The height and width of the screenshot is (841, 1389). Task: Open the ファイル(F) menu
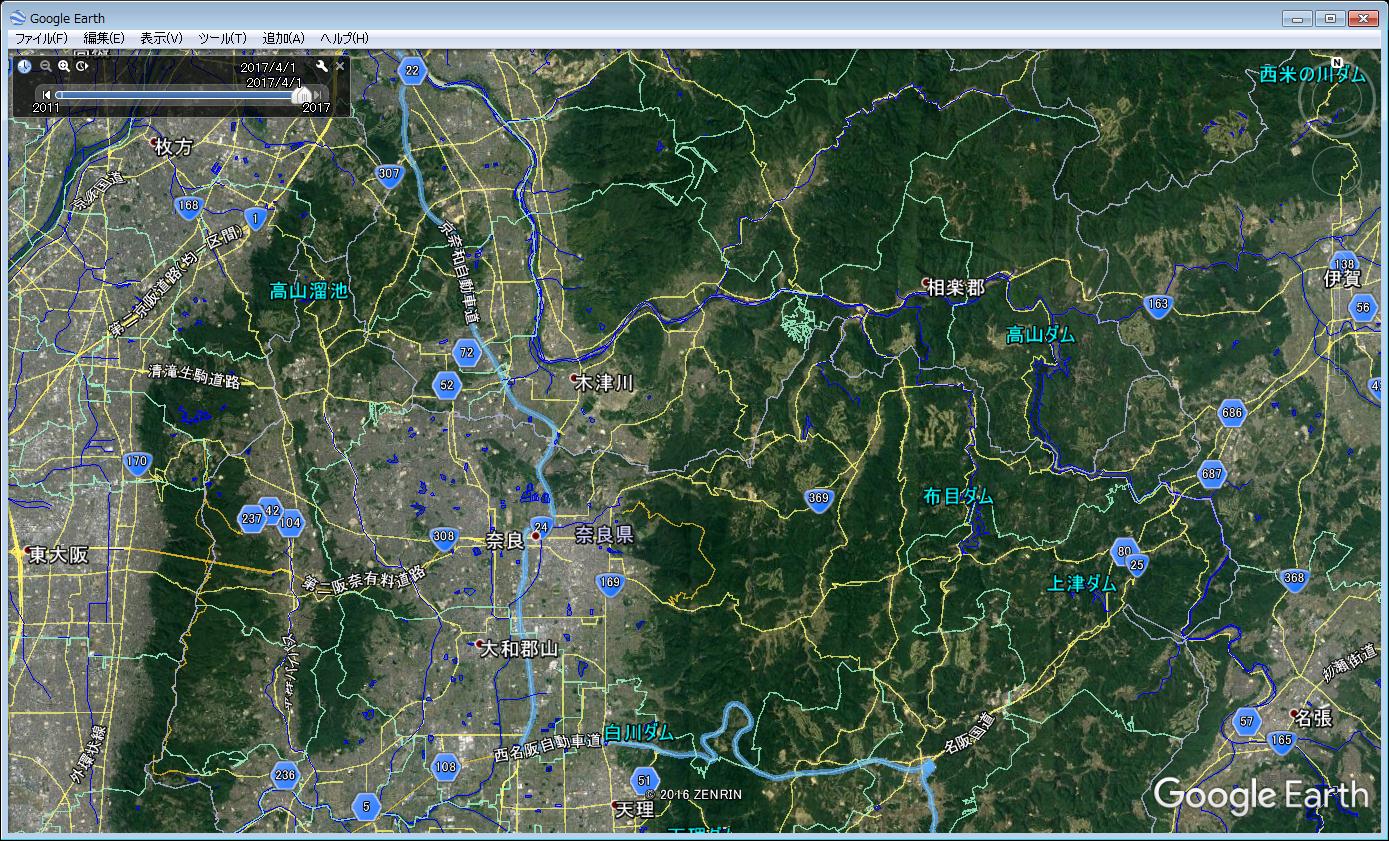pos(41,38)
